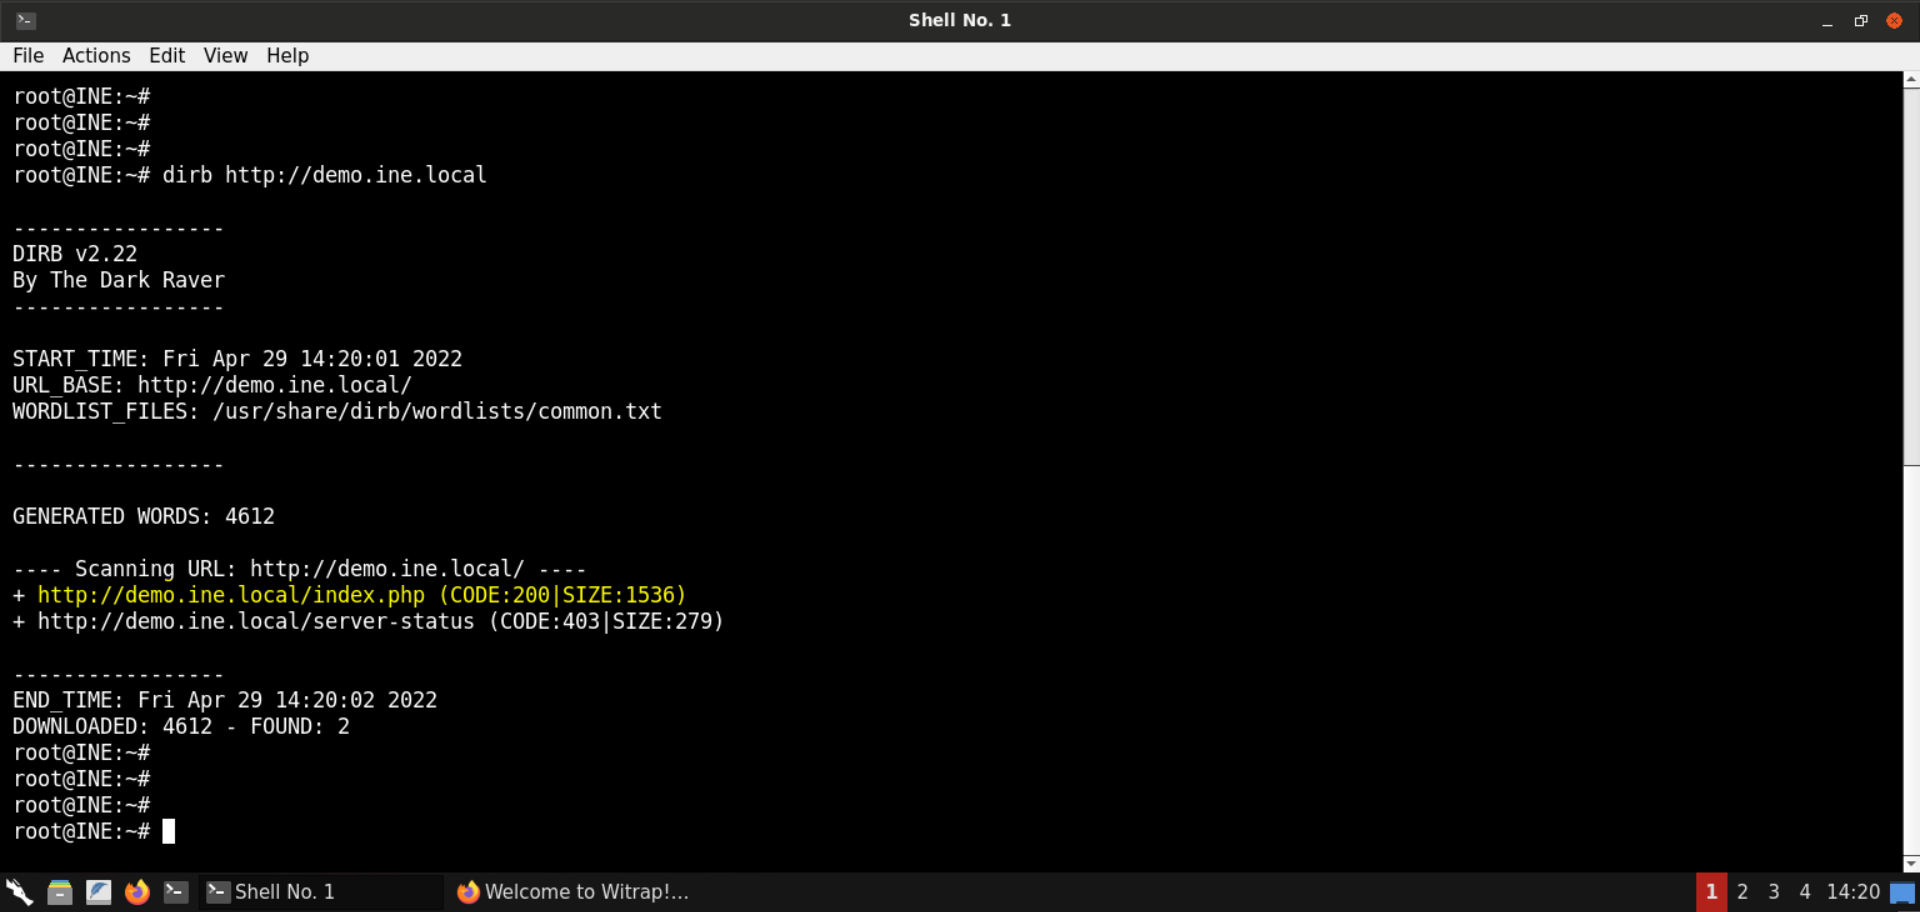Open the Help menu
This screenshot has height=912, width=1920.
tap(287, 55)
